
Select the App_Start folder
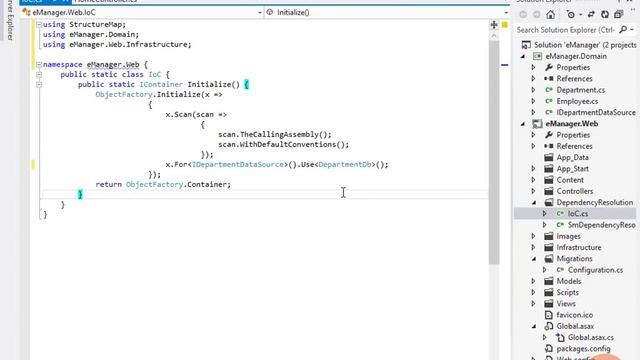click(x=572, y=169)
